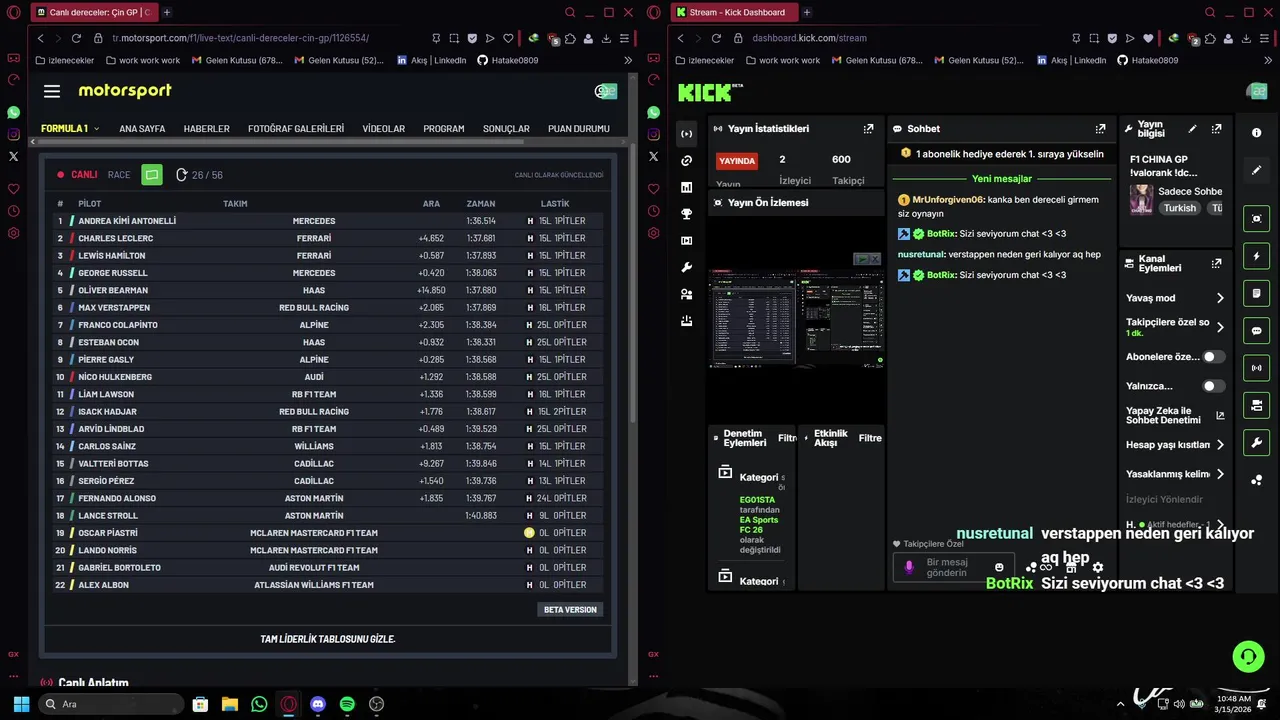Click green support headset button
This screenshot has height=720, width=1280.
tap(1248, 657)
